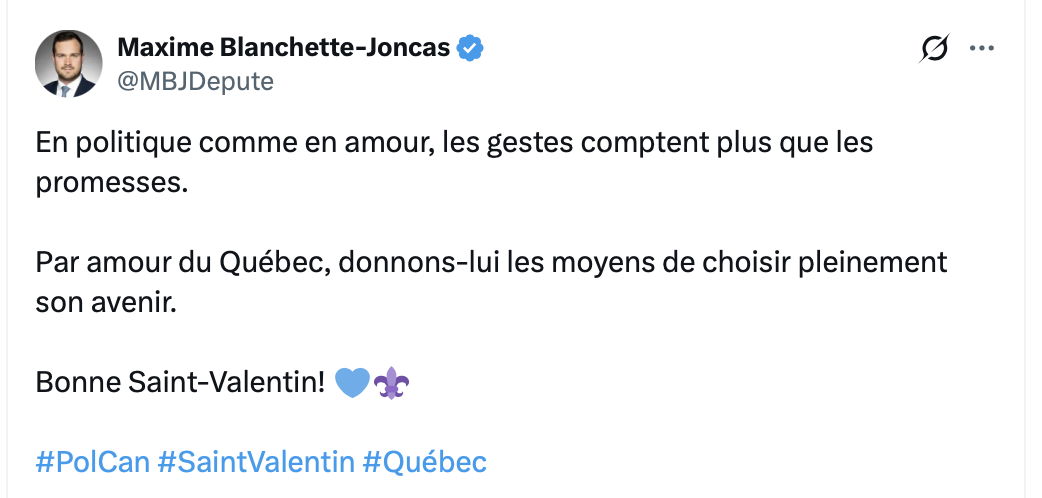Follow the #PolCan hashtag
Screen dimensions: 1042x498
92,462
